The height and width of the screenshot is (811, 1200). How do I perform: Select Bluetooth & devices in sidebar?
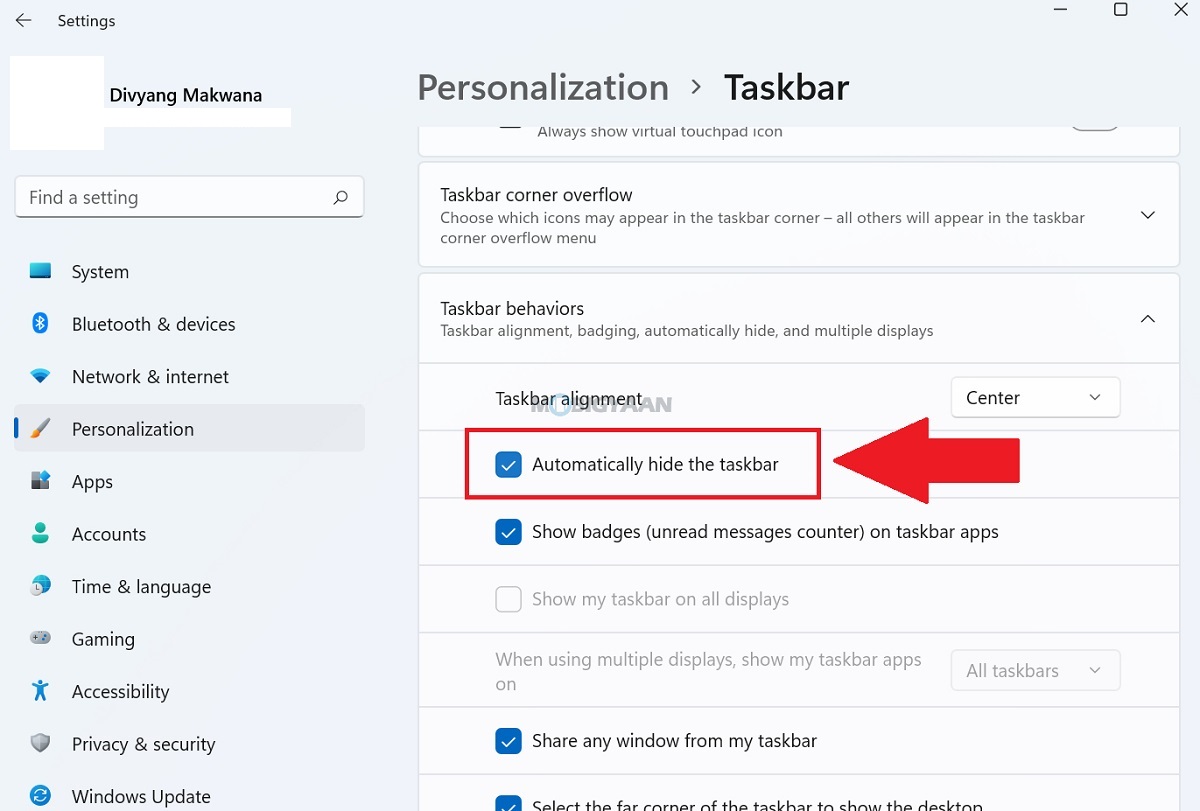(153, 323)
